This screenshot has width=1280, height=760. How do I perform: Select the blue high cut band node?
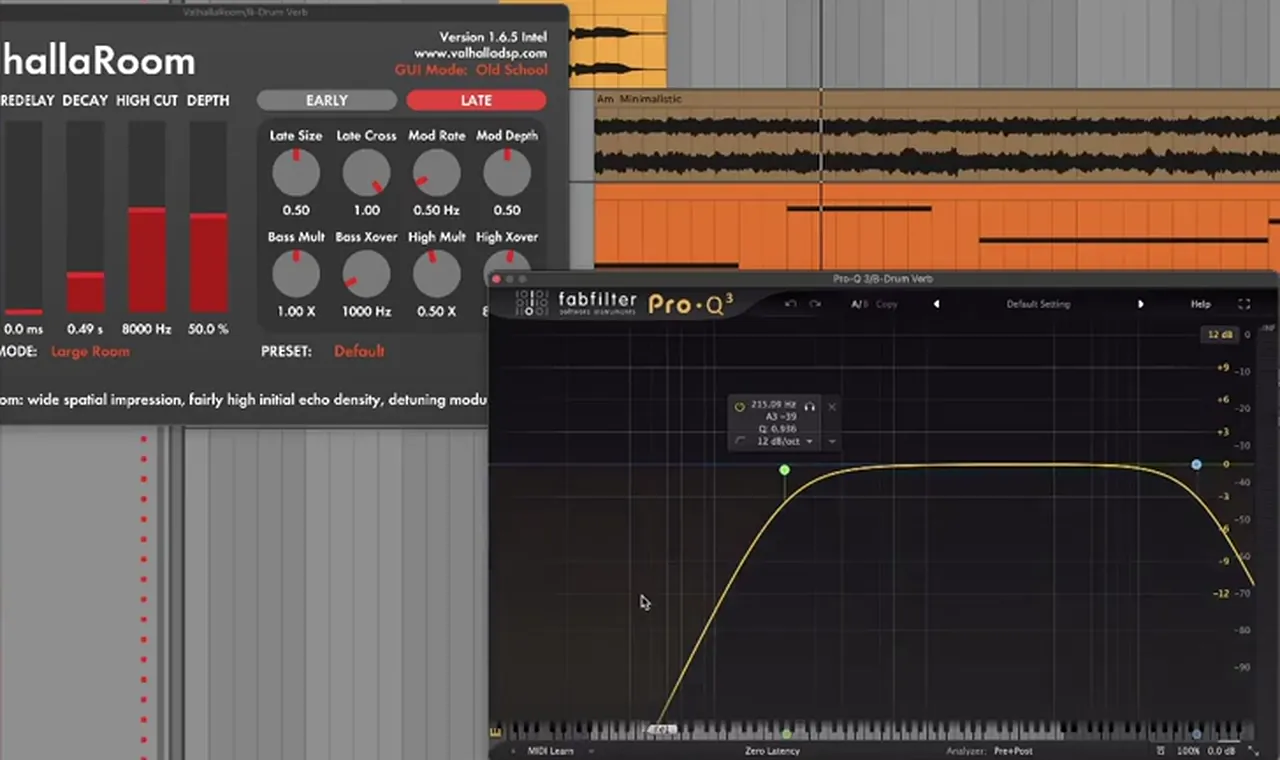coord(1197,465)
